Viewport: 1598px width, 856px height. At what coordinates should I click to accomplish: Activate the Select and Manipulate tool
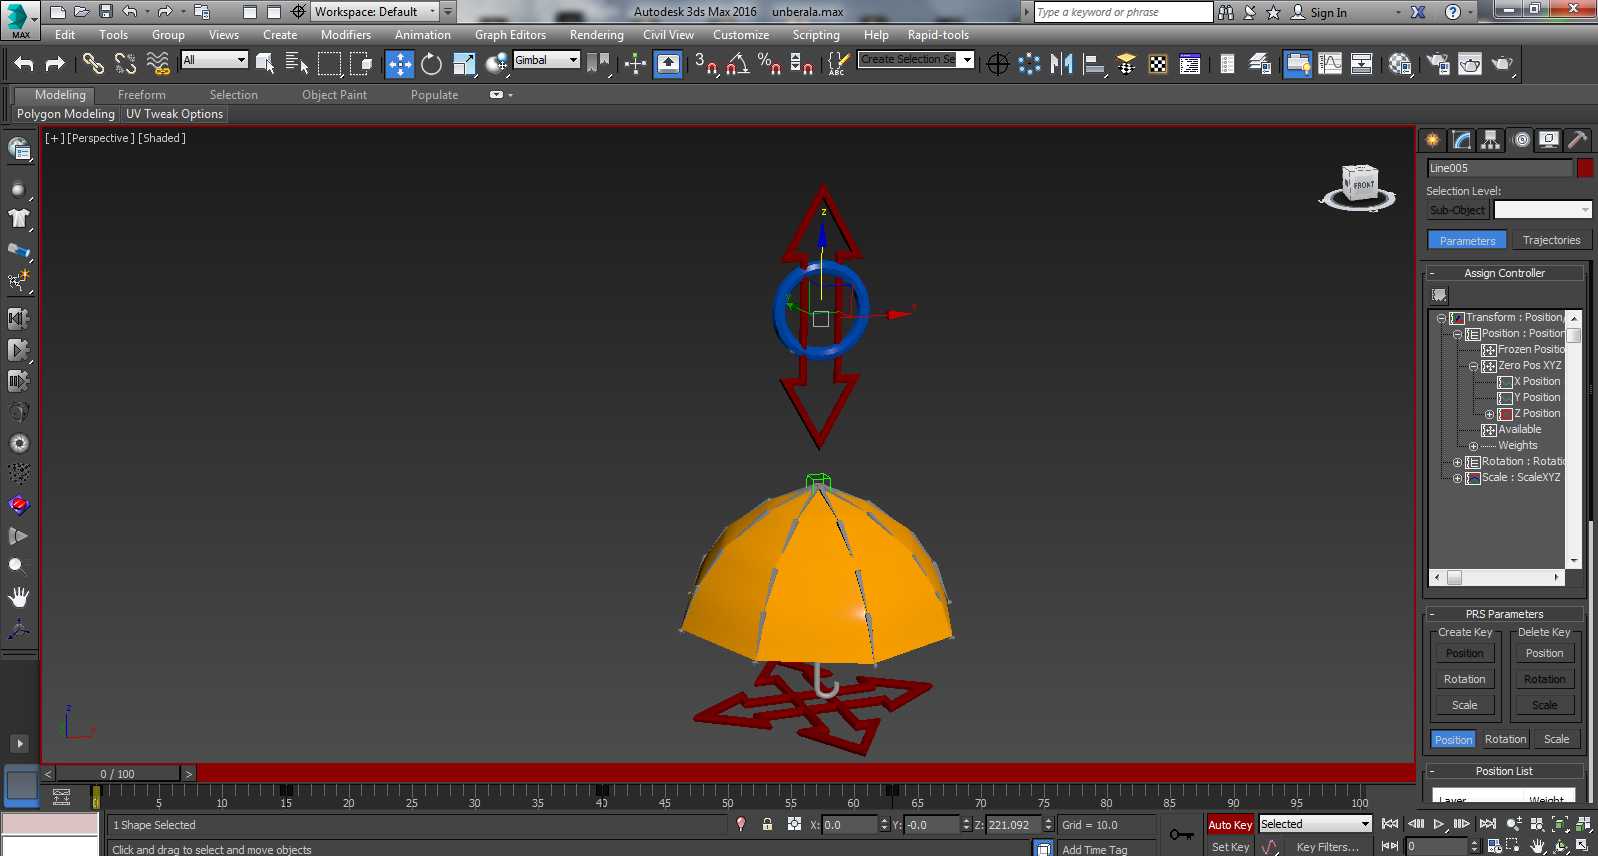click(636, 64)
